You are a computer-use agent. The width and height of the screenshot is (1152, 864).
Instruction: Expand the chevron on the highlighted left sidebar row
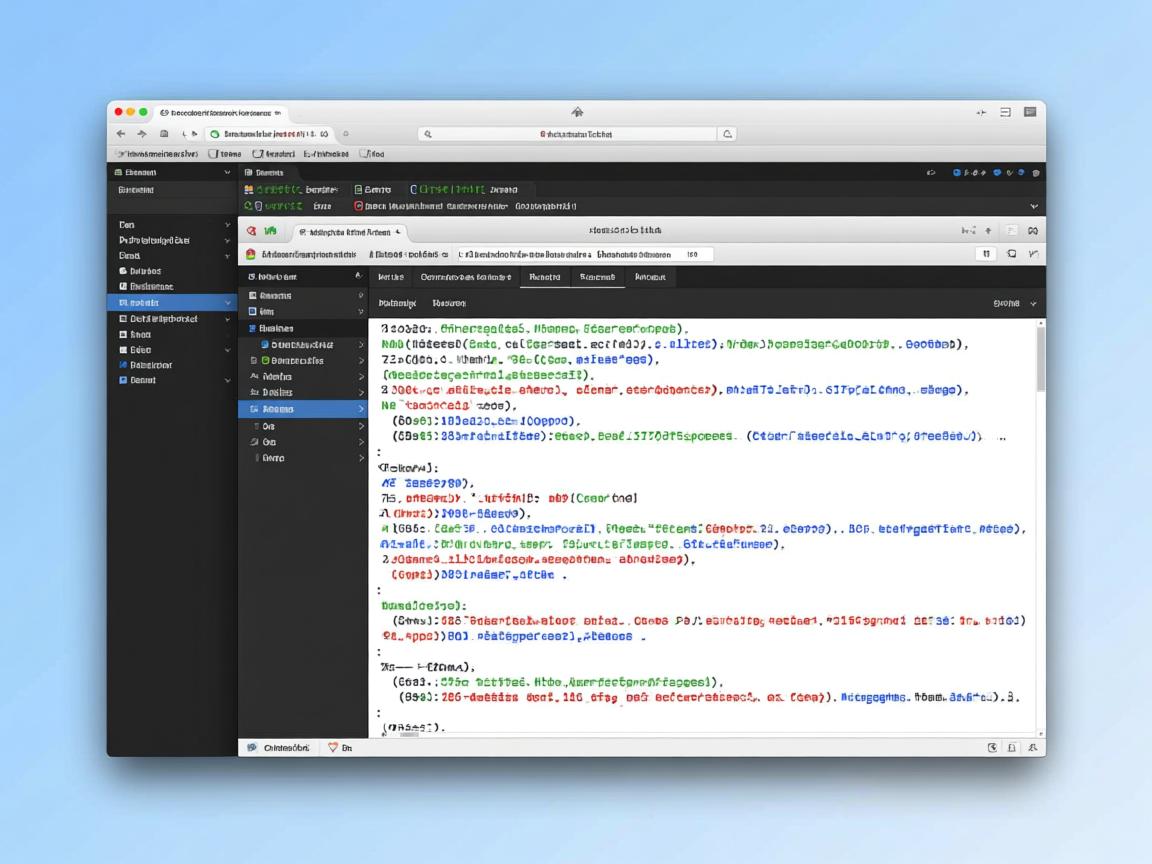228,302
